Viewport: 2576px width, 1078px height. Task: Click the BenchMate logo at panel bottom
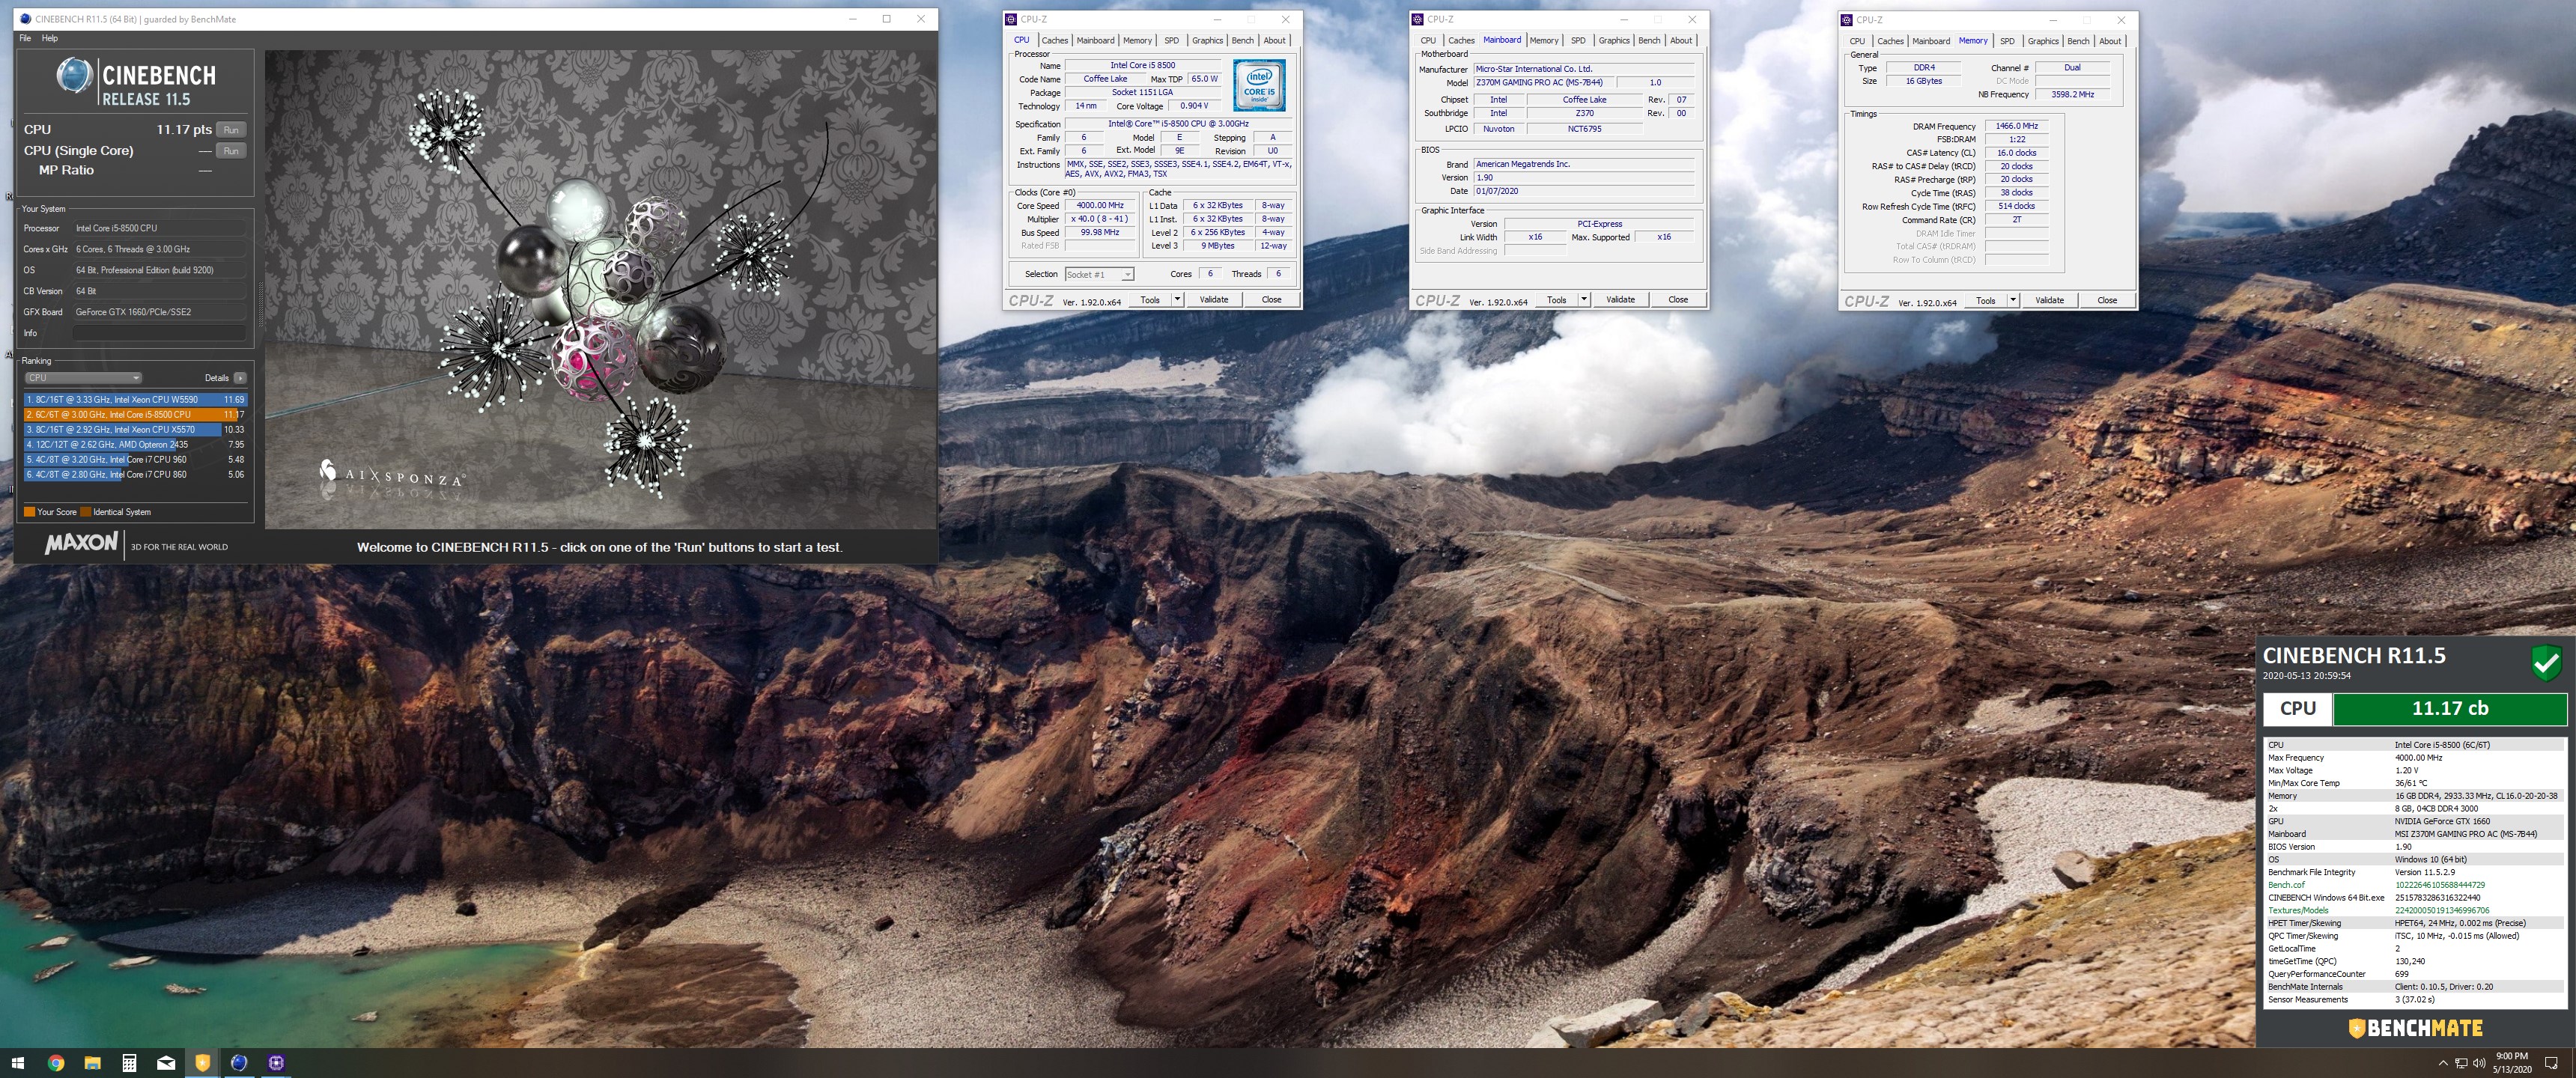[2415, 1028]
